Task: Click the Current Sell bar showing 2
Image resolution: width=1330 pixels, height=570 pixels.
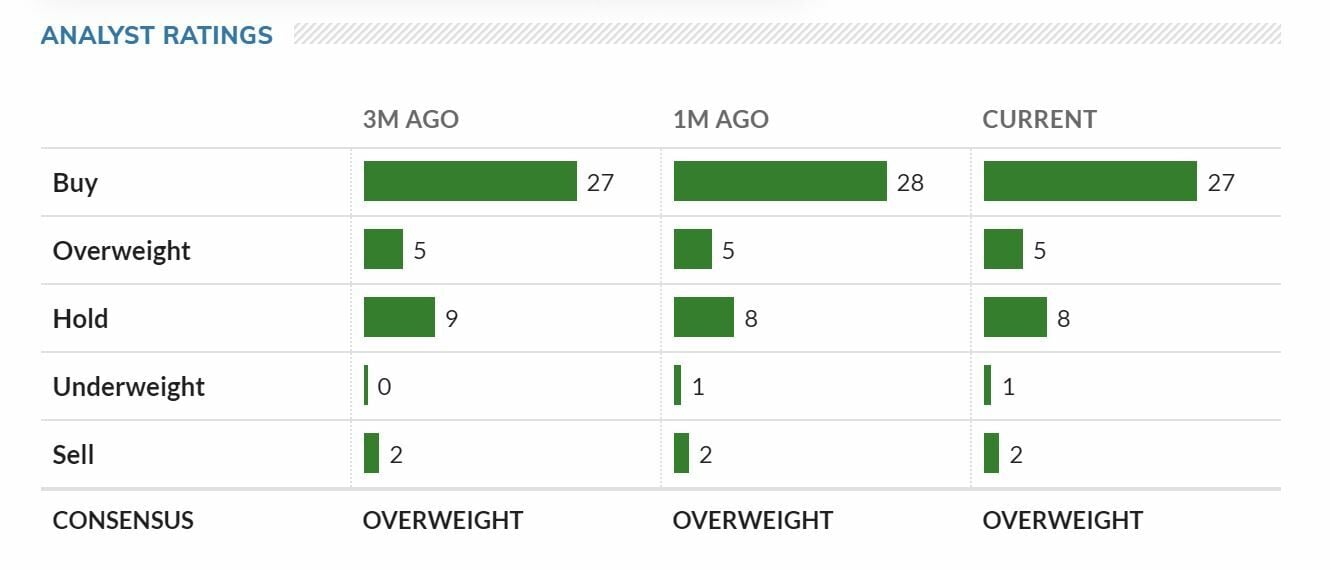Action: coord(991,453)
